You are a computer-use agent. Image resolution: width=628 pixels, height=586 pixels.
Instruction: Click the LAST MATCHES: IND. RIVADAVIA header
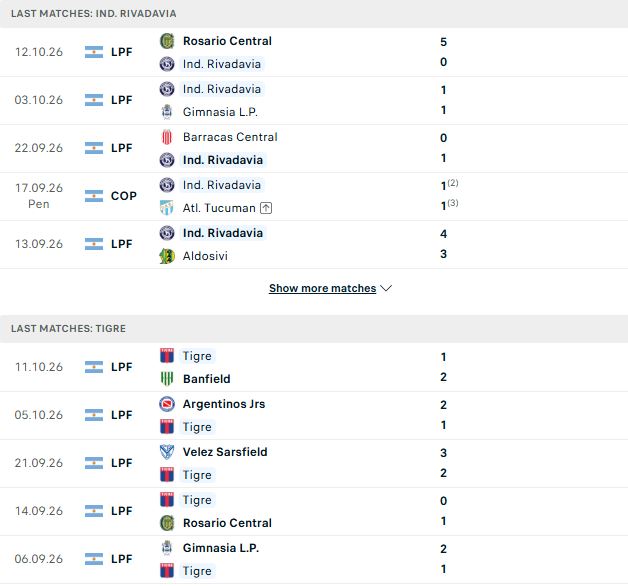[x=314, y=14]
